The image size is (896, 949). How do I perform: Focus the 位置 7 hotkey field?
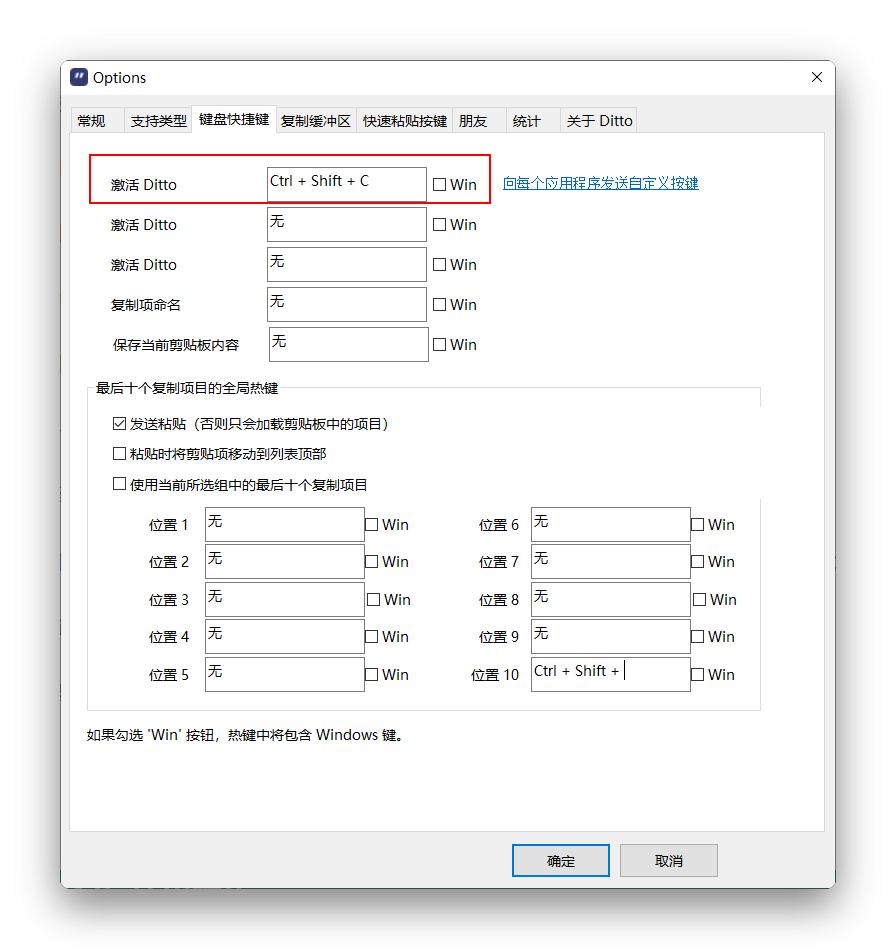(x=611, y=562)
